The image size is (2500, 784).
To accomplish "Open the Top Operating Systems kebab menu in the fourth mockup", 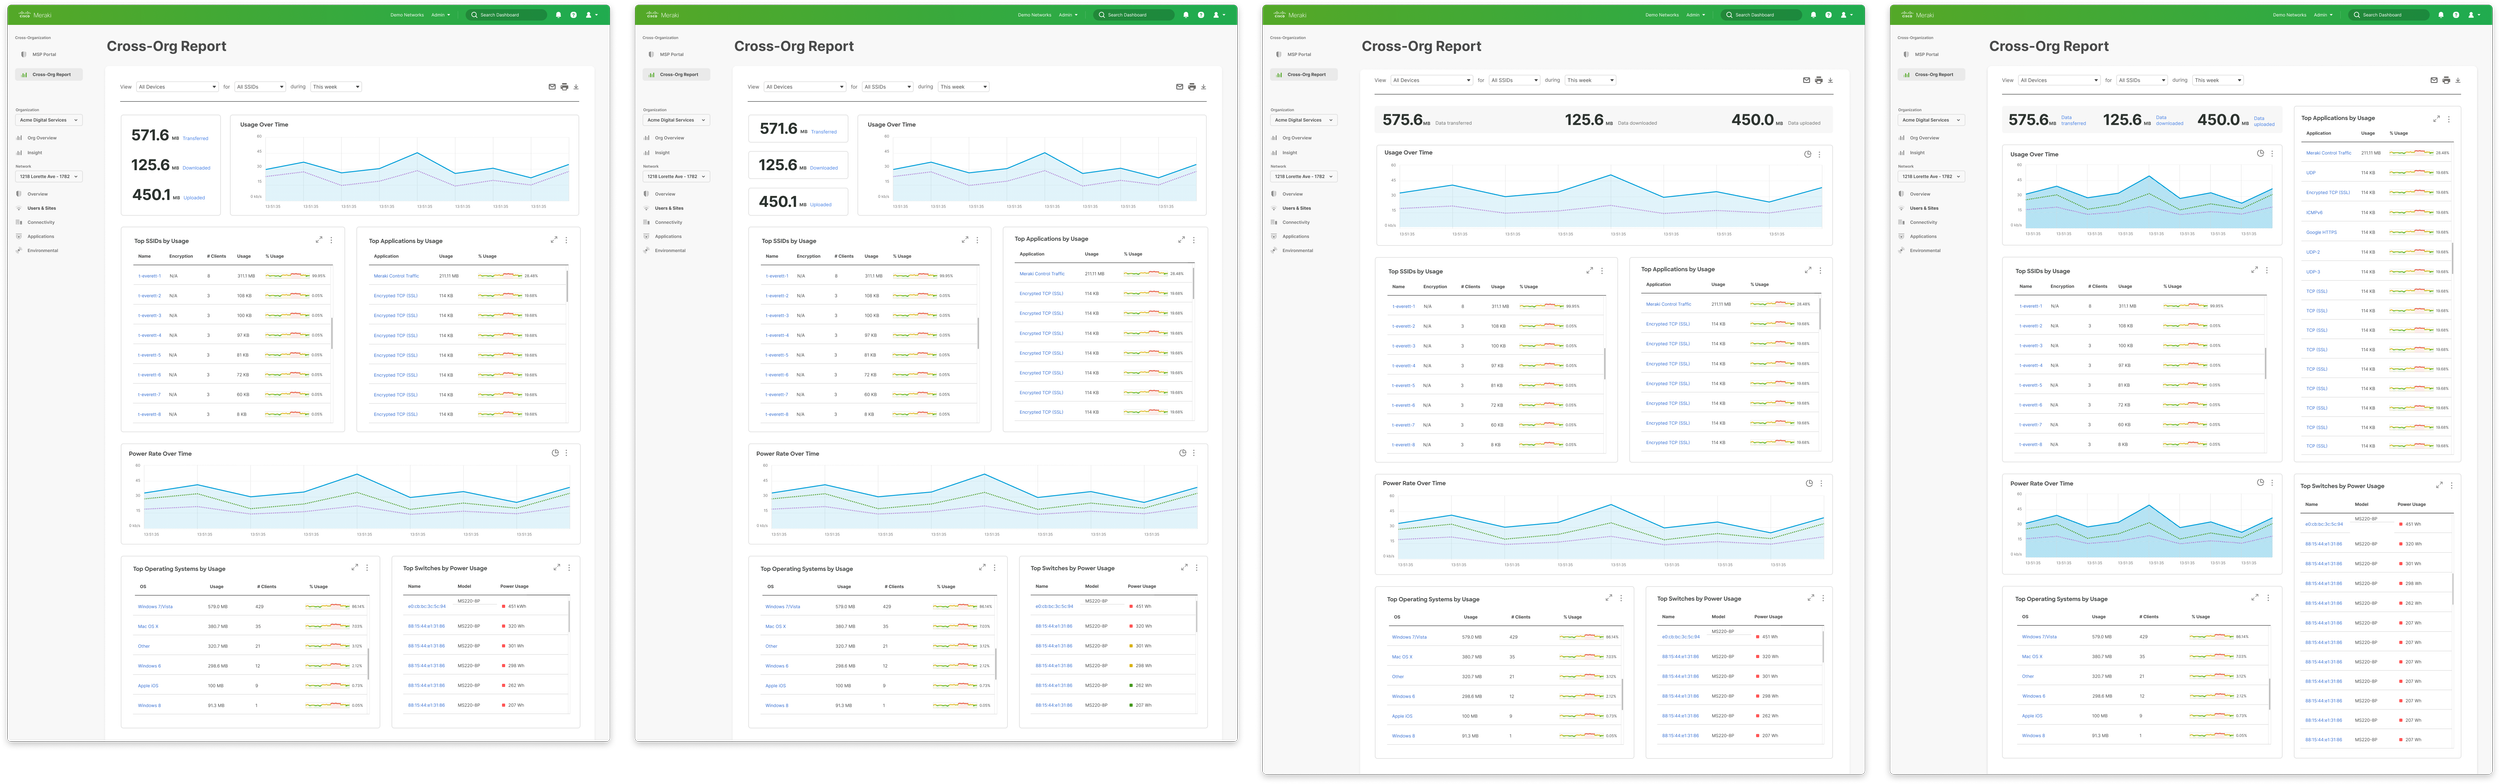I will 2268,598.
